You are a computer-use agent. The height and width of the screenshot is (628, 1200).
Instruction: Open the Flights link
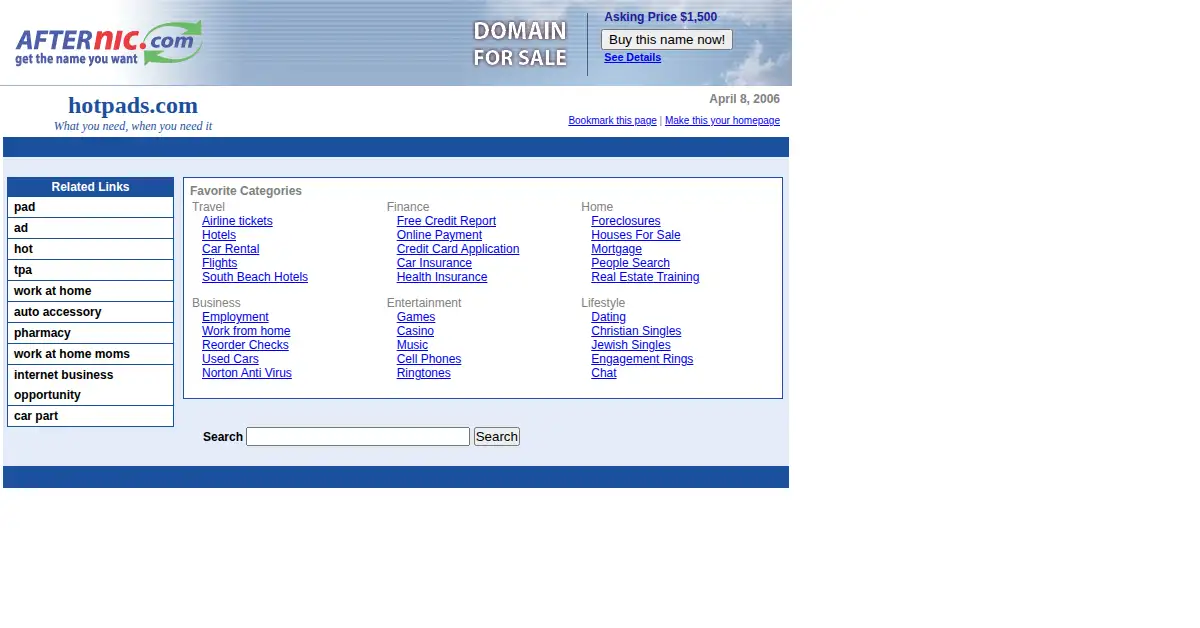point(219,263)
